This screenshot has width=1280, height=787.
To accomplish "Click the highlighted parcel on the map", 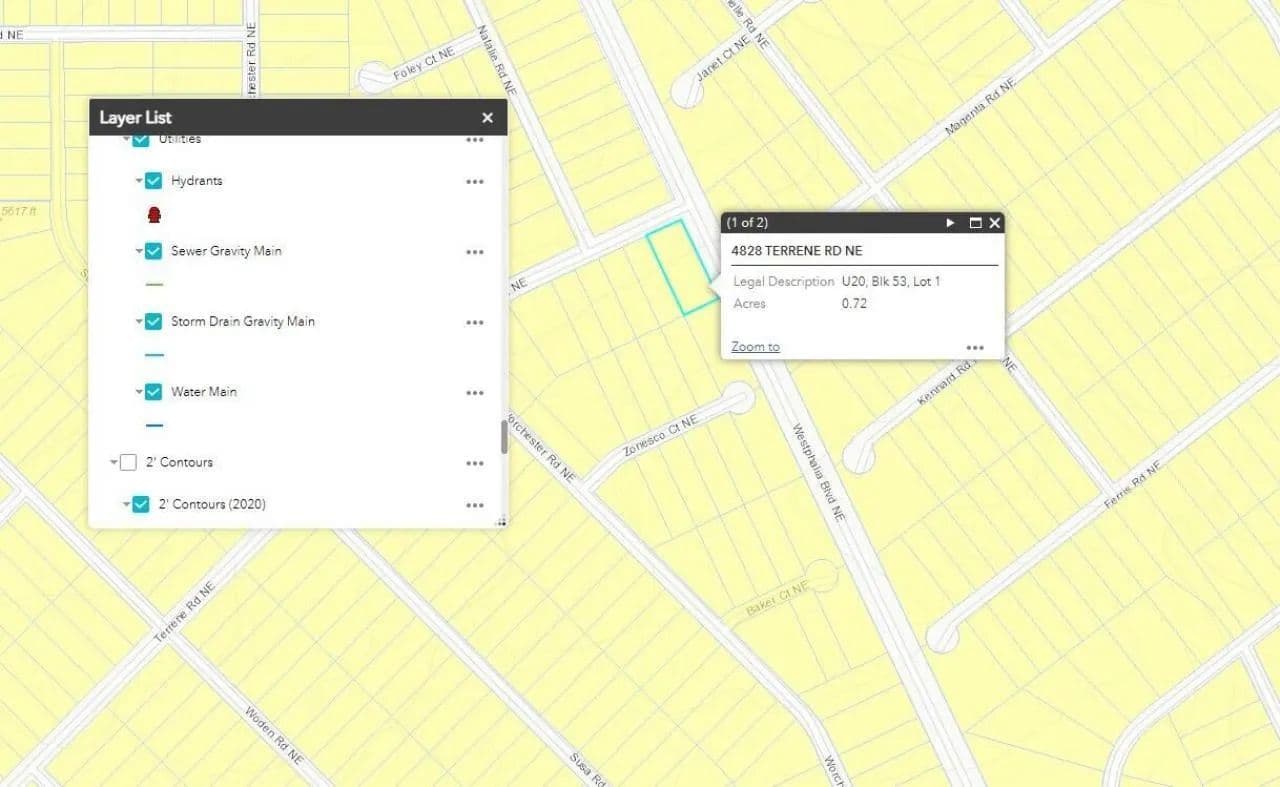I will tap(678, 266).
